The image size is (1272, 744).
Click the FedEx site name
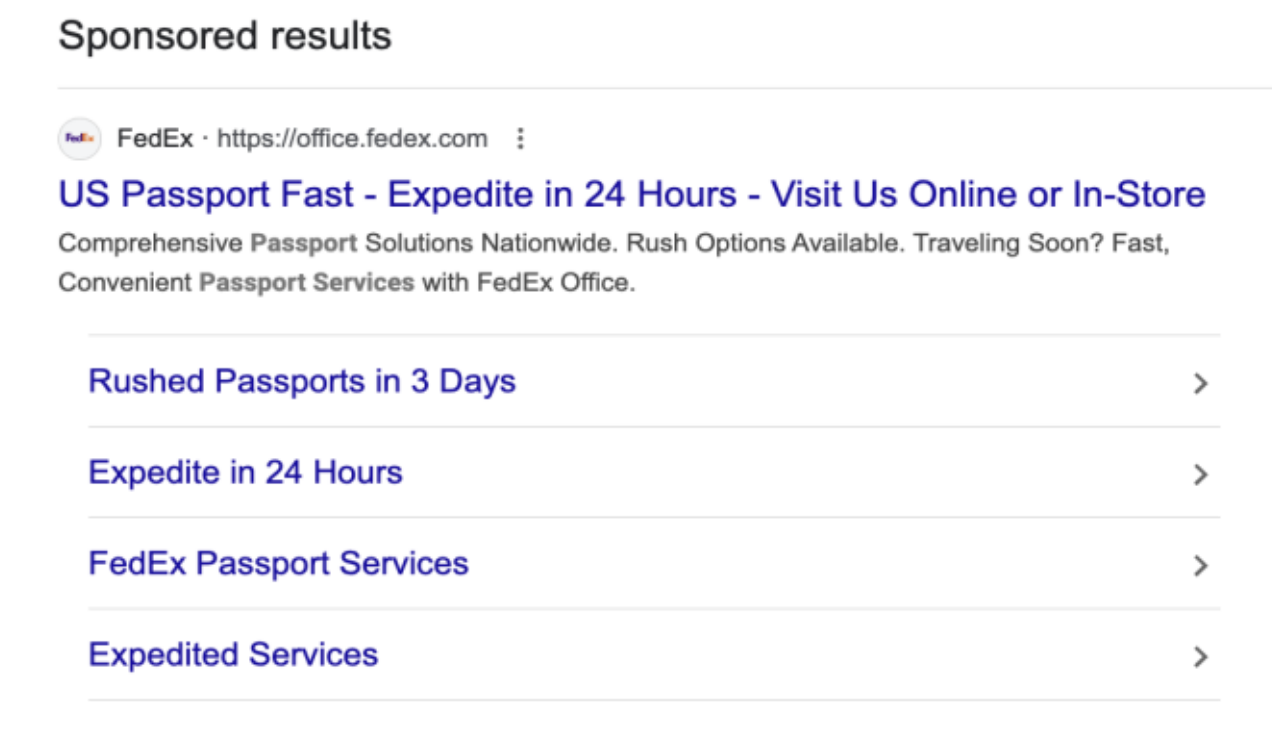tap(155, 139)
